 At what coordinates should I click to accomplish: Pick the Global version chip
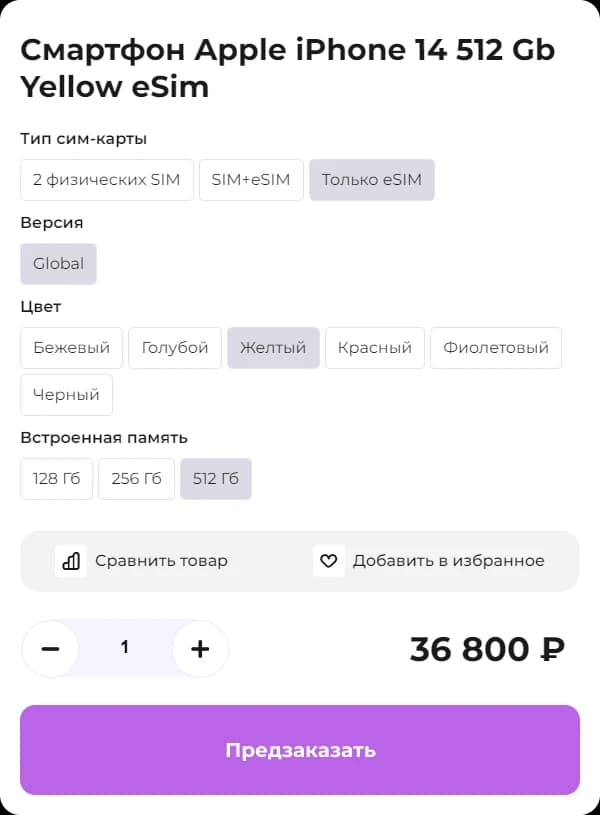tap(58, 264)
